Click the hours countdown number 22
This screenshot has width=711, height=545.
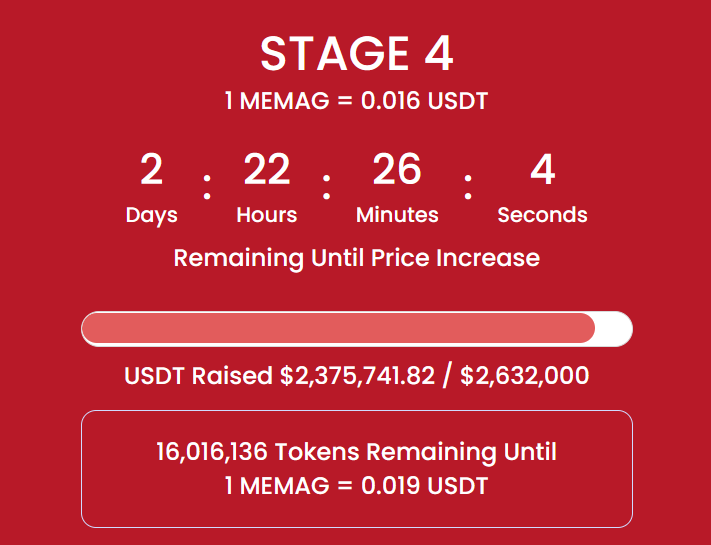pos(267,169)
